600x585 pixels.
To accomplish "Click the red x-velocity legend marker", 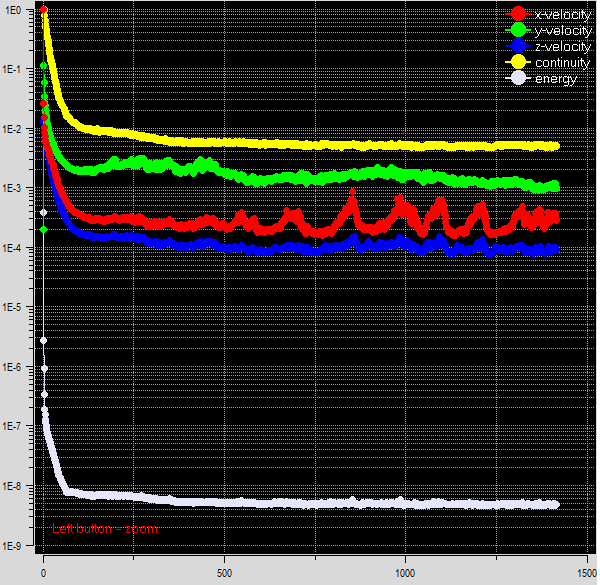I will pos(518,14).
